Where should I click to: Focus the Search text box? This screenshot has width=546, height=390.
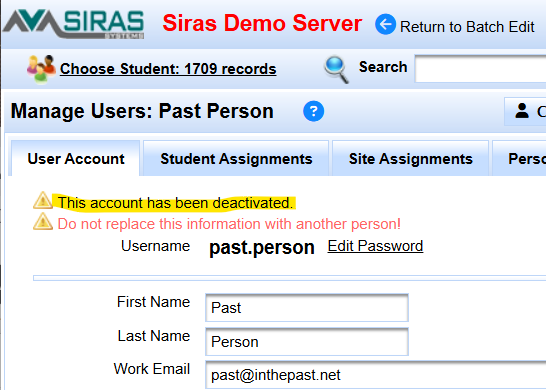click(x=480, y=68)
